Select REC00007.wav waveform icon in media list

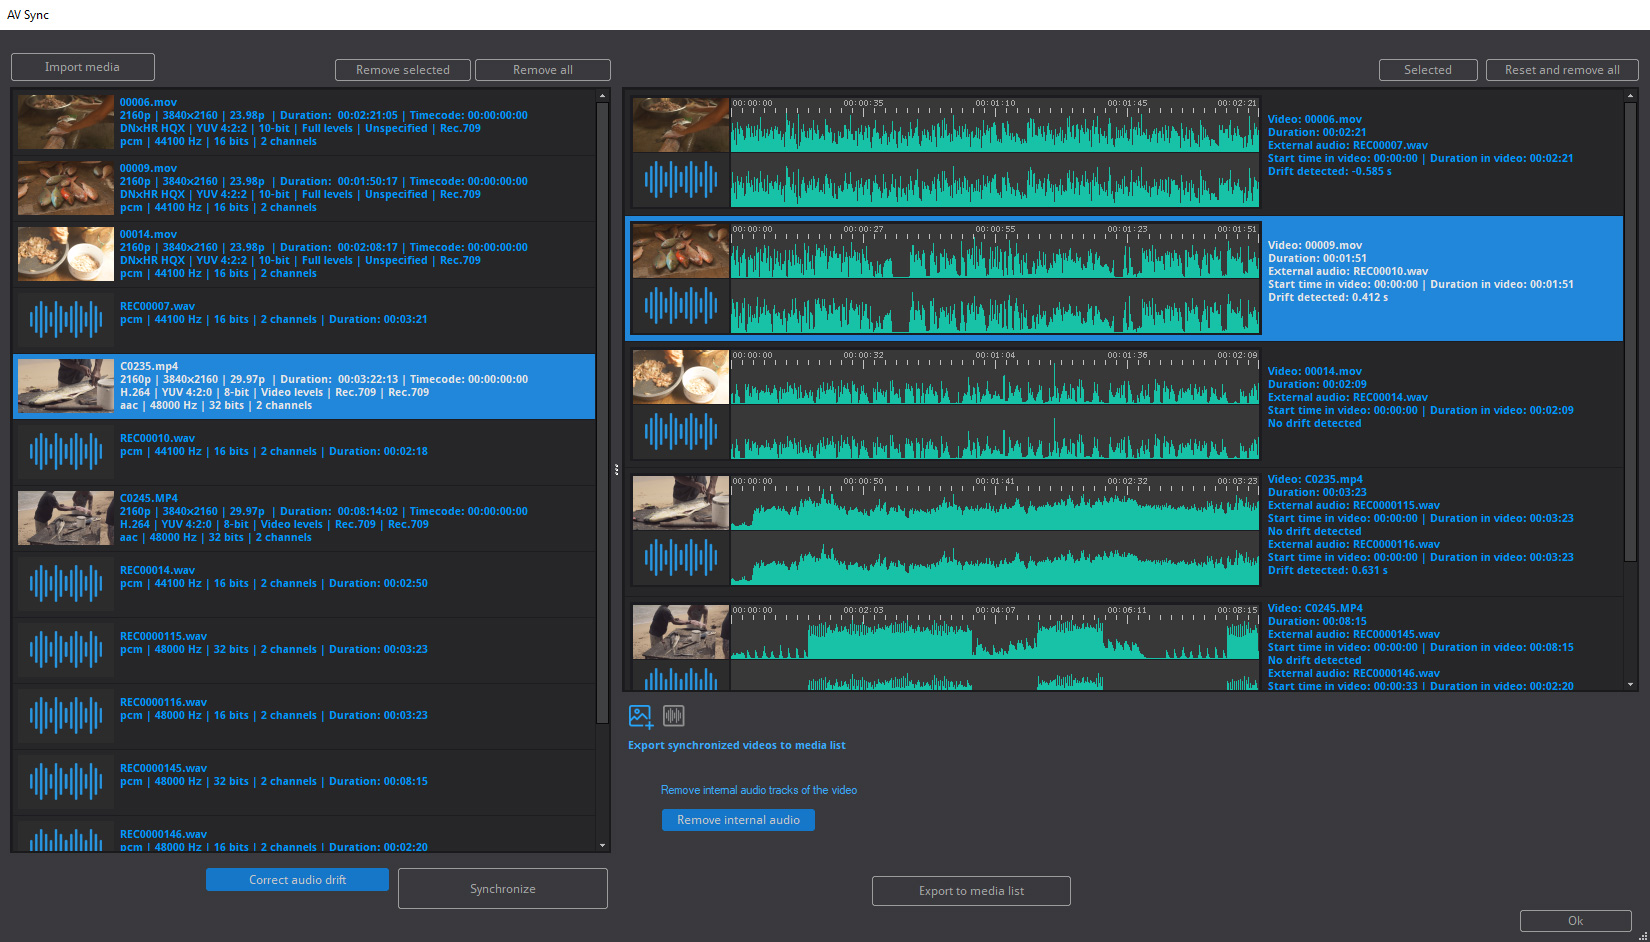[x=66, y=320]
